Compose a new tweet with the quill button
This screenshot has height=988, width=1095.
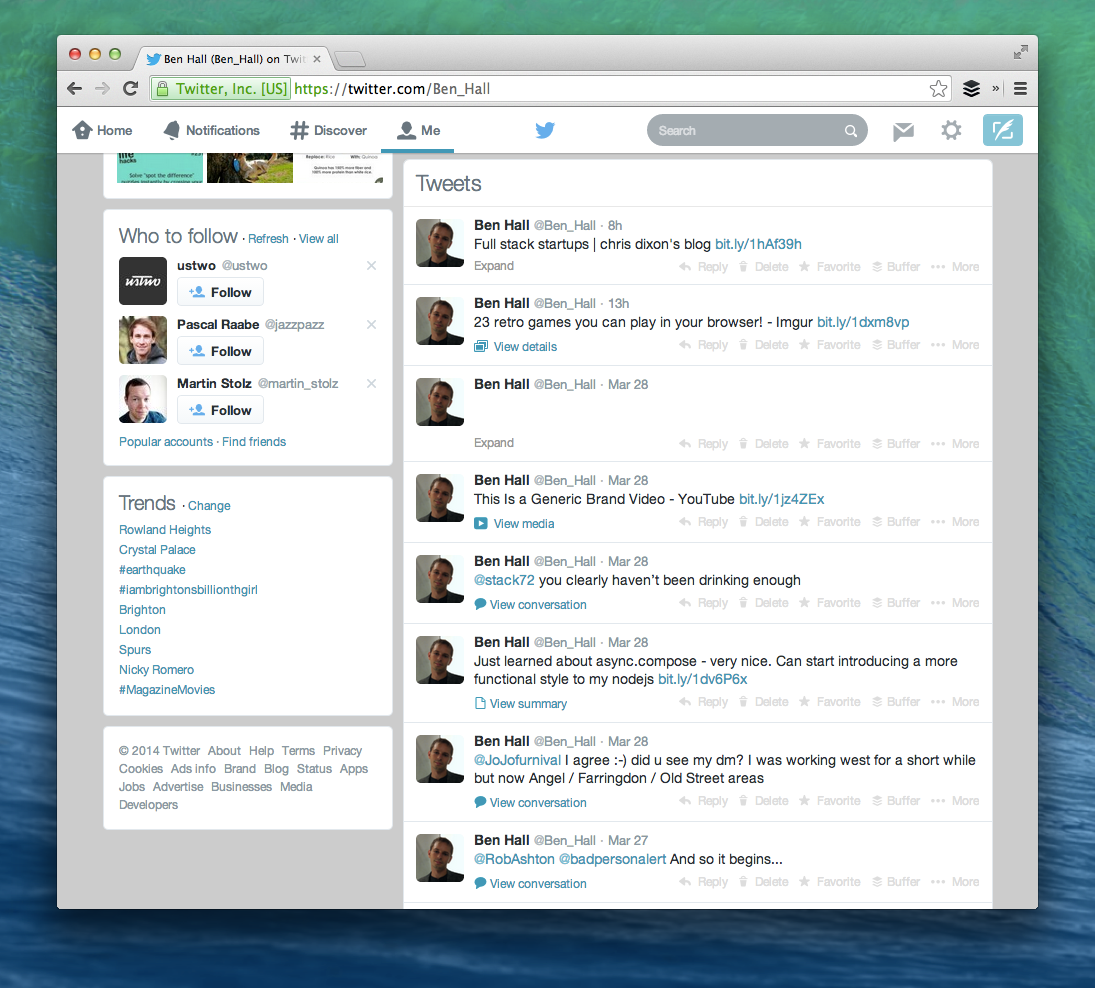click(x=1003, y=130)
